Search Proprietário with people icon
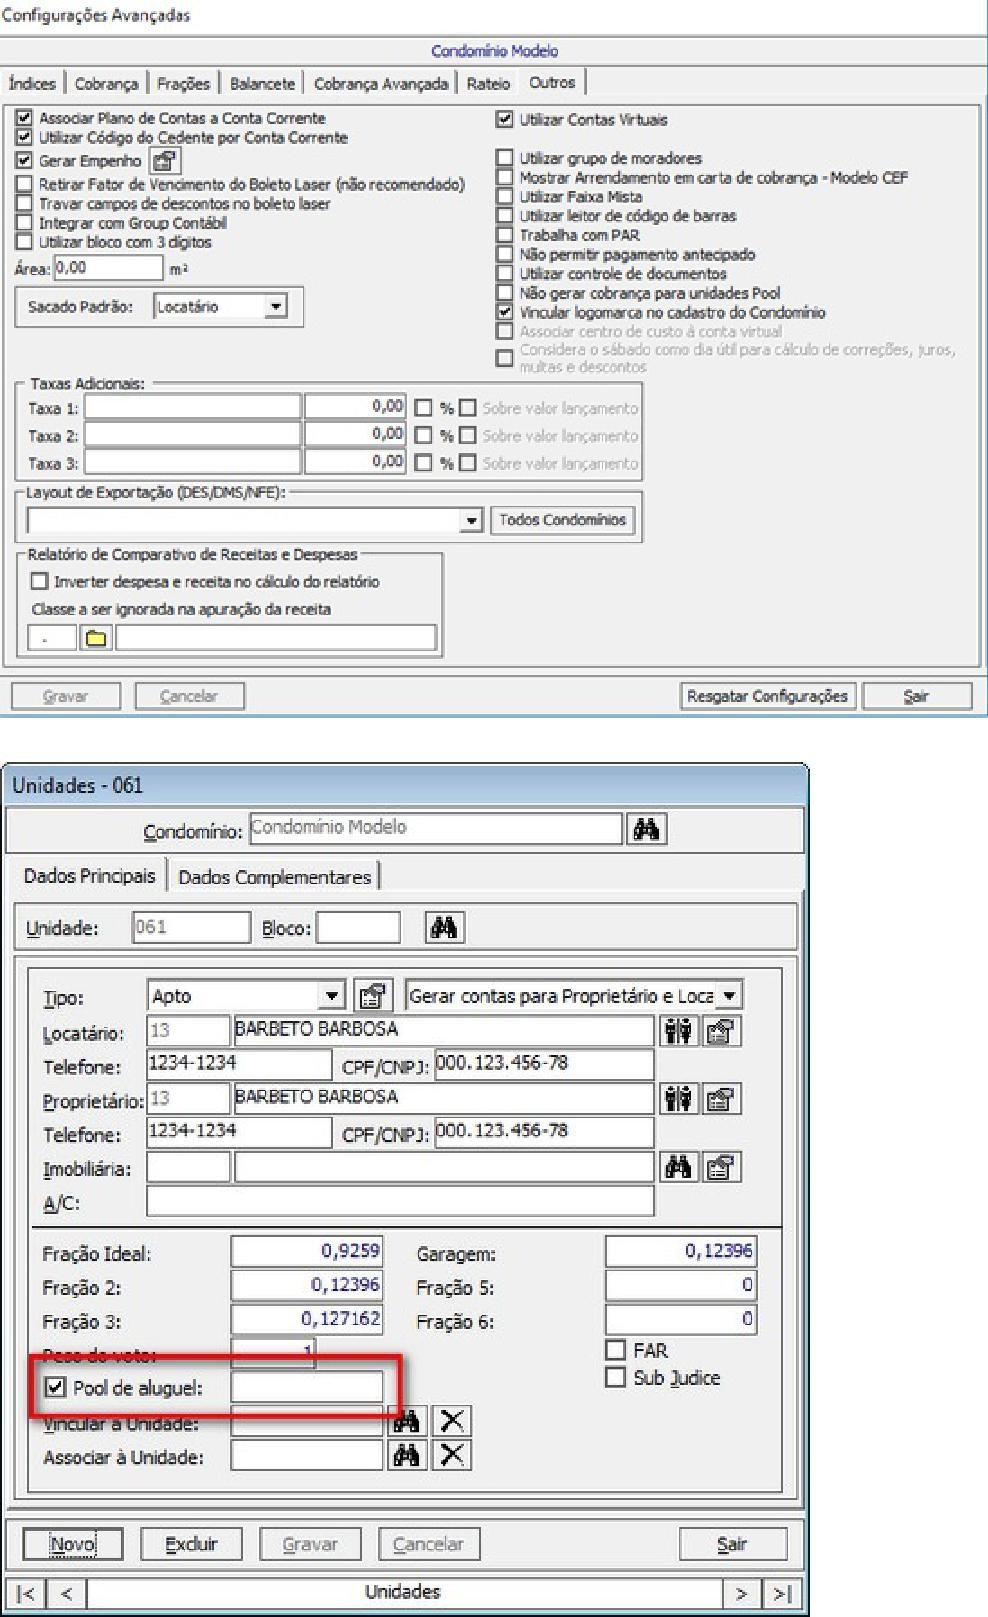This screenshot has height=1617, width=988. [679, 1099]
